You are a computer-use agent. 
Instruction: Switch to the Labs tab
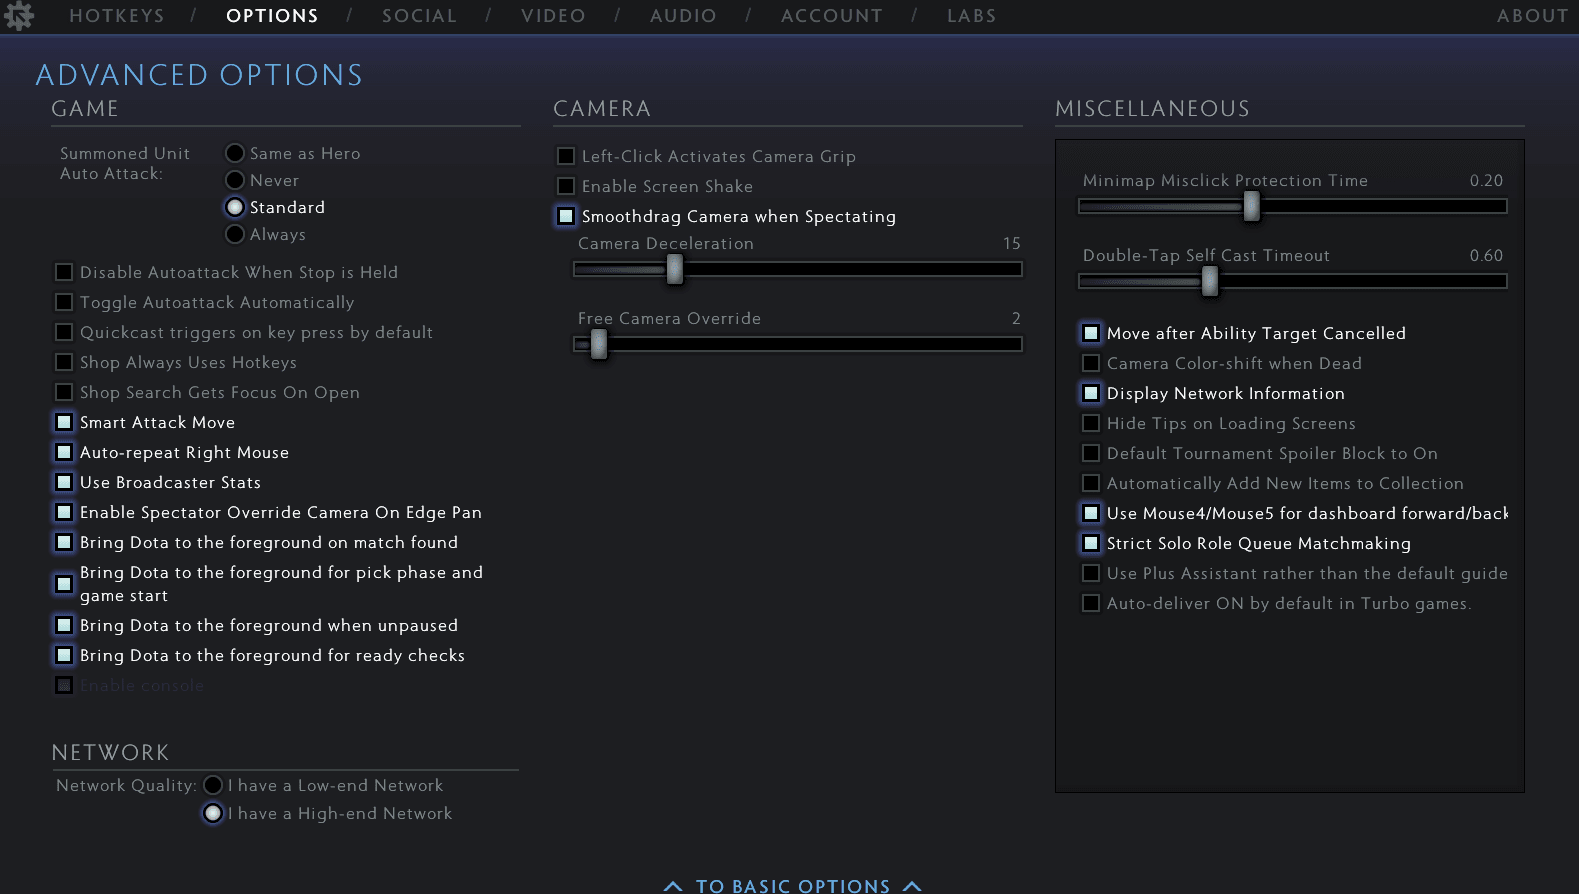[971, 16]
